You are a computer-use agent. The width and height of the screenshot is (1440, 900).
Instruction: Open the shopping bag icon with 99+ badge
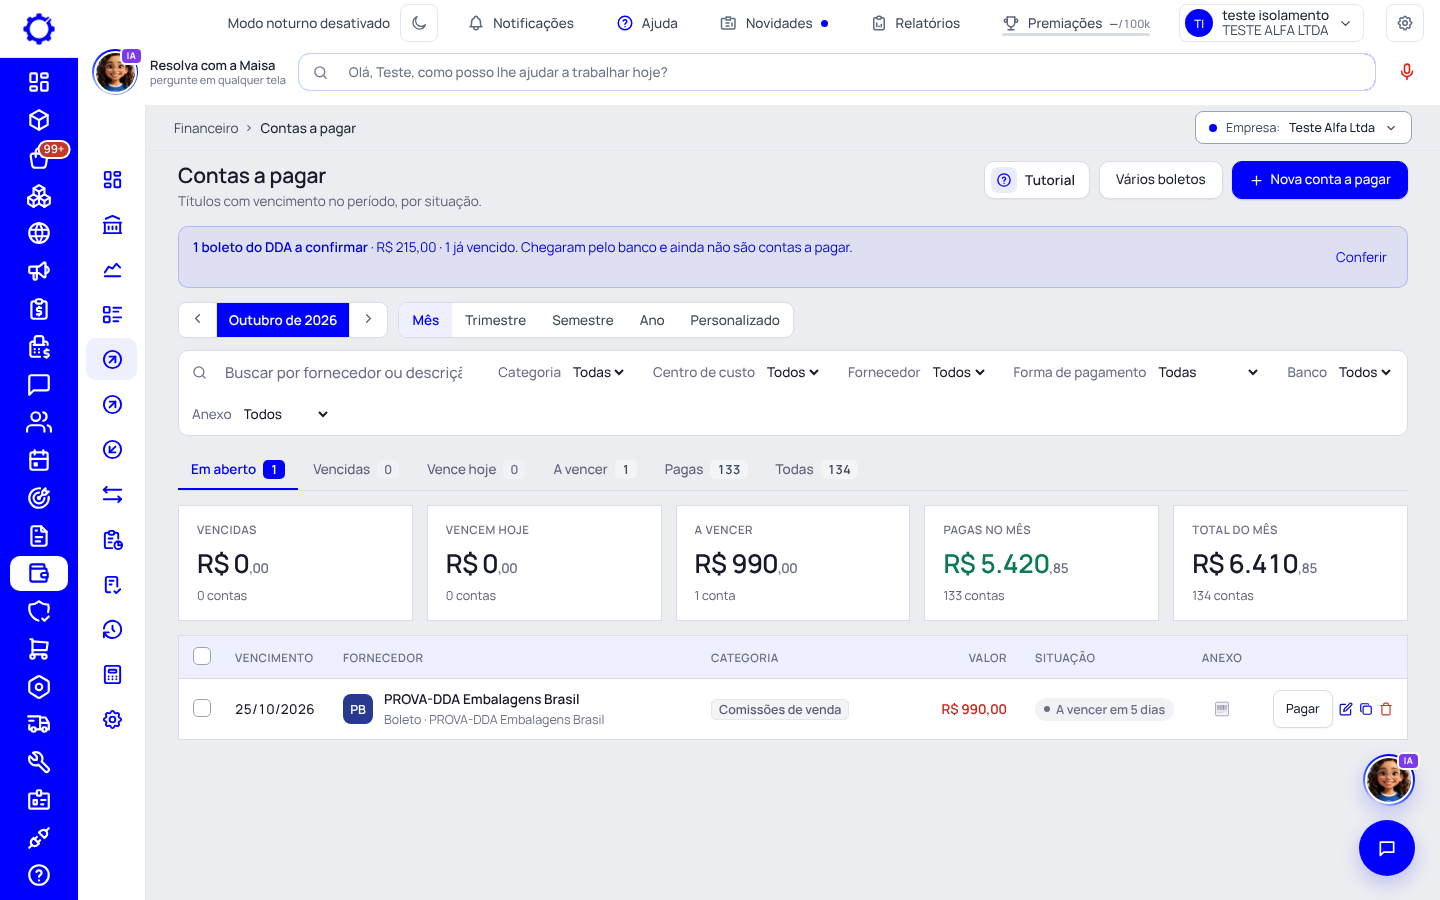[39, 158]
